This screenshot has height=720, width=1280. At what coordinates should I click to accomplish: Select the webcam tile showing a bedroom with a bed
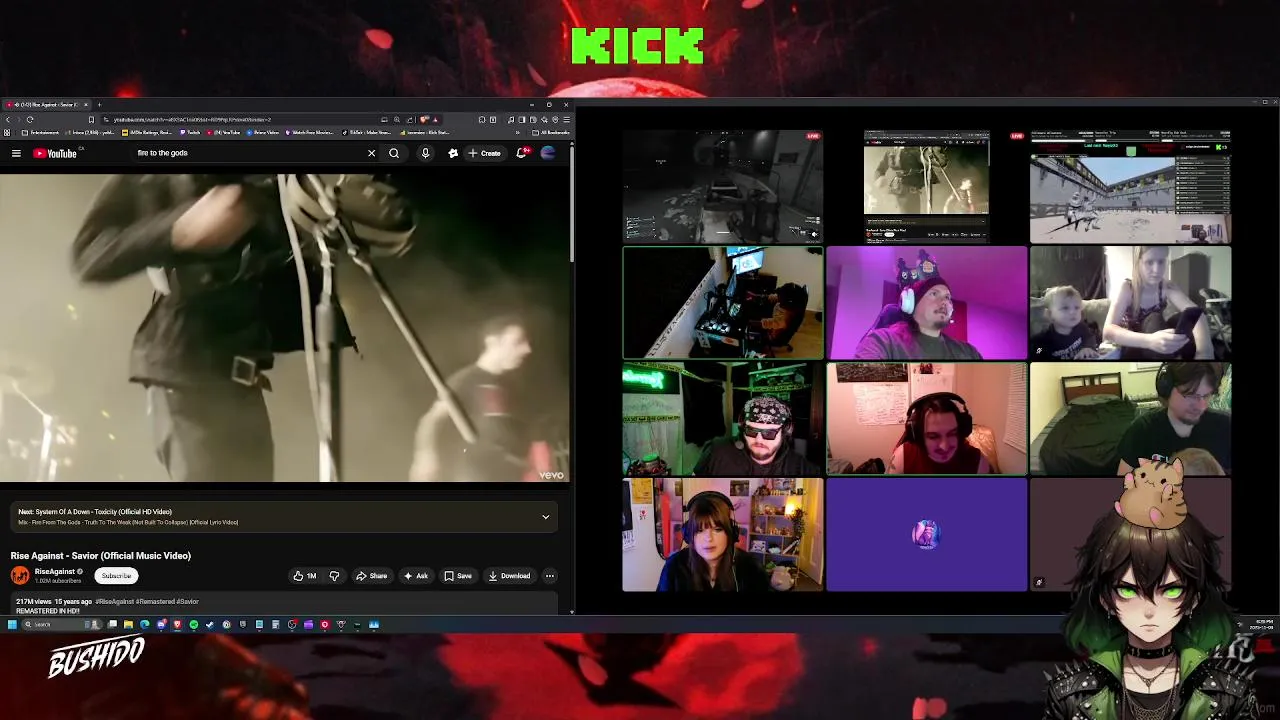point(1130,419)
